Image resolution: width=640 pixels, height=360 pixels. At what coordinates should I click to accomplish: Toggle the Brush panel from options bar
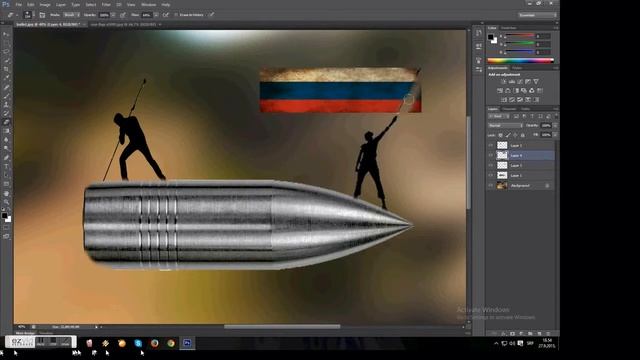pos(42,15)
